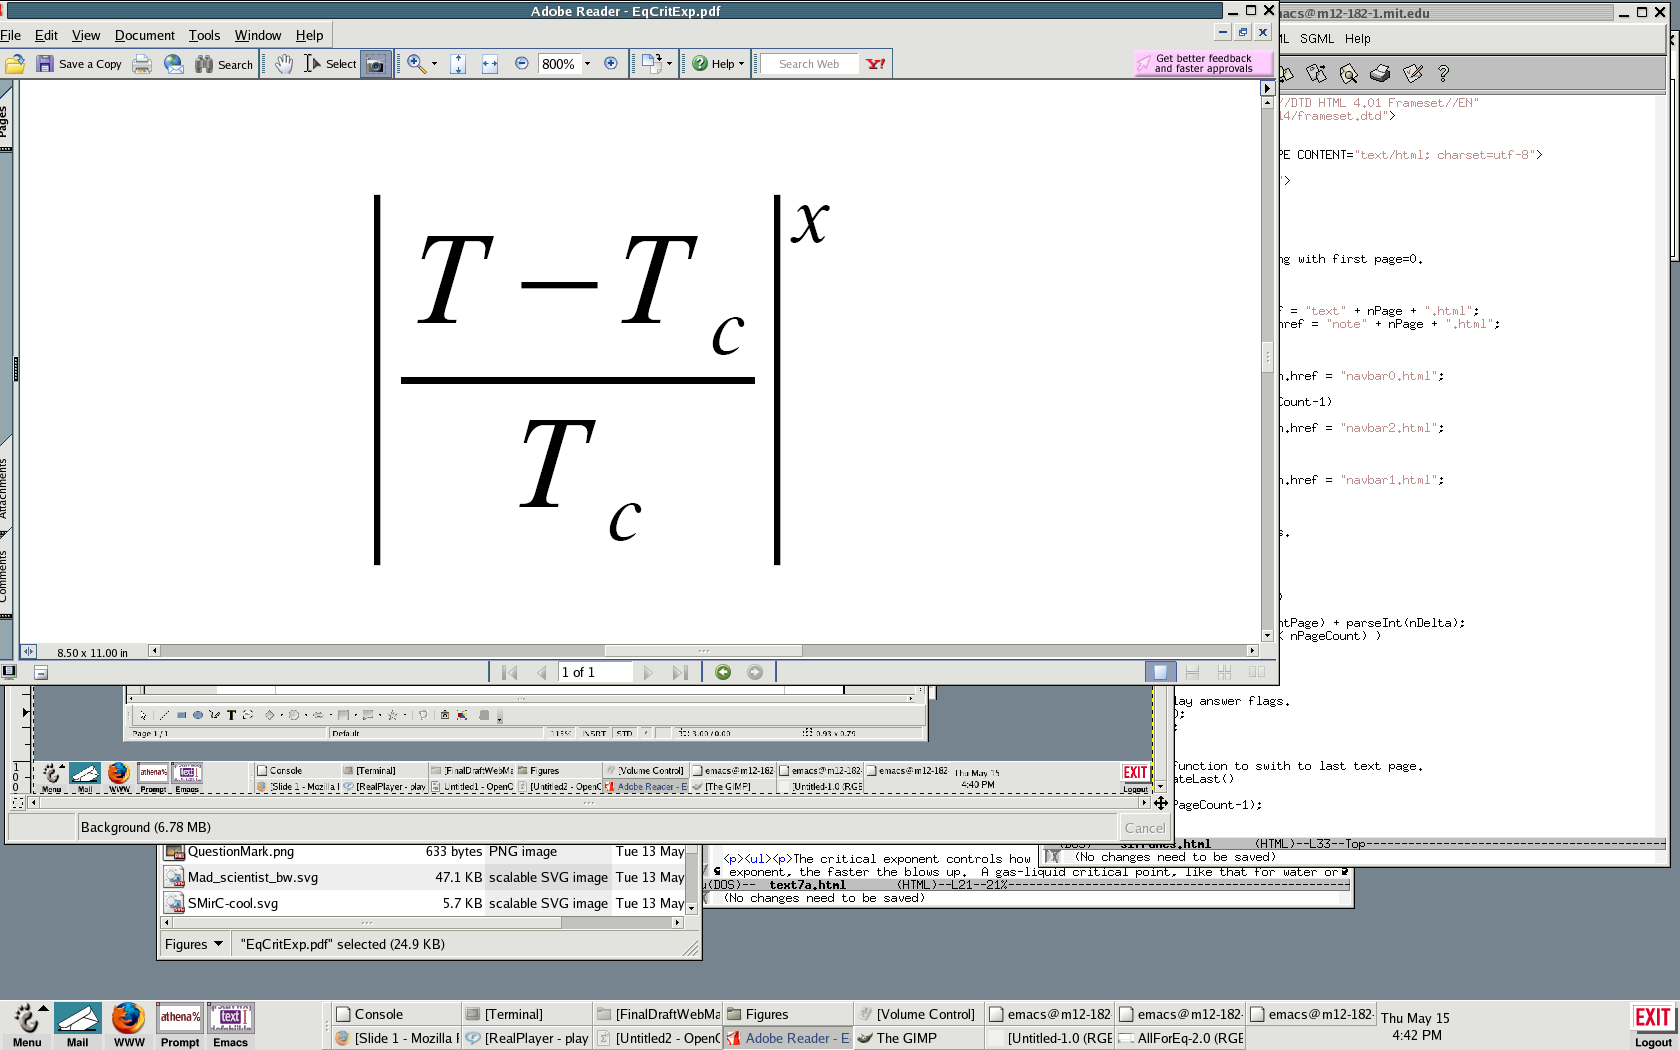Select Continuous Facing layout

(1224, 673)
